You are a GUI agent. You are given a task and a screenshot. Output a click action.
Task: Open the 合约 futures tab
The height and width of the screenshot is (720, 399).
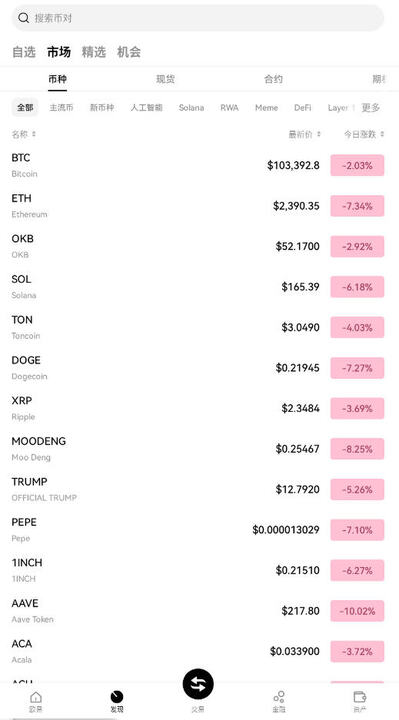[x=273, y=79]
